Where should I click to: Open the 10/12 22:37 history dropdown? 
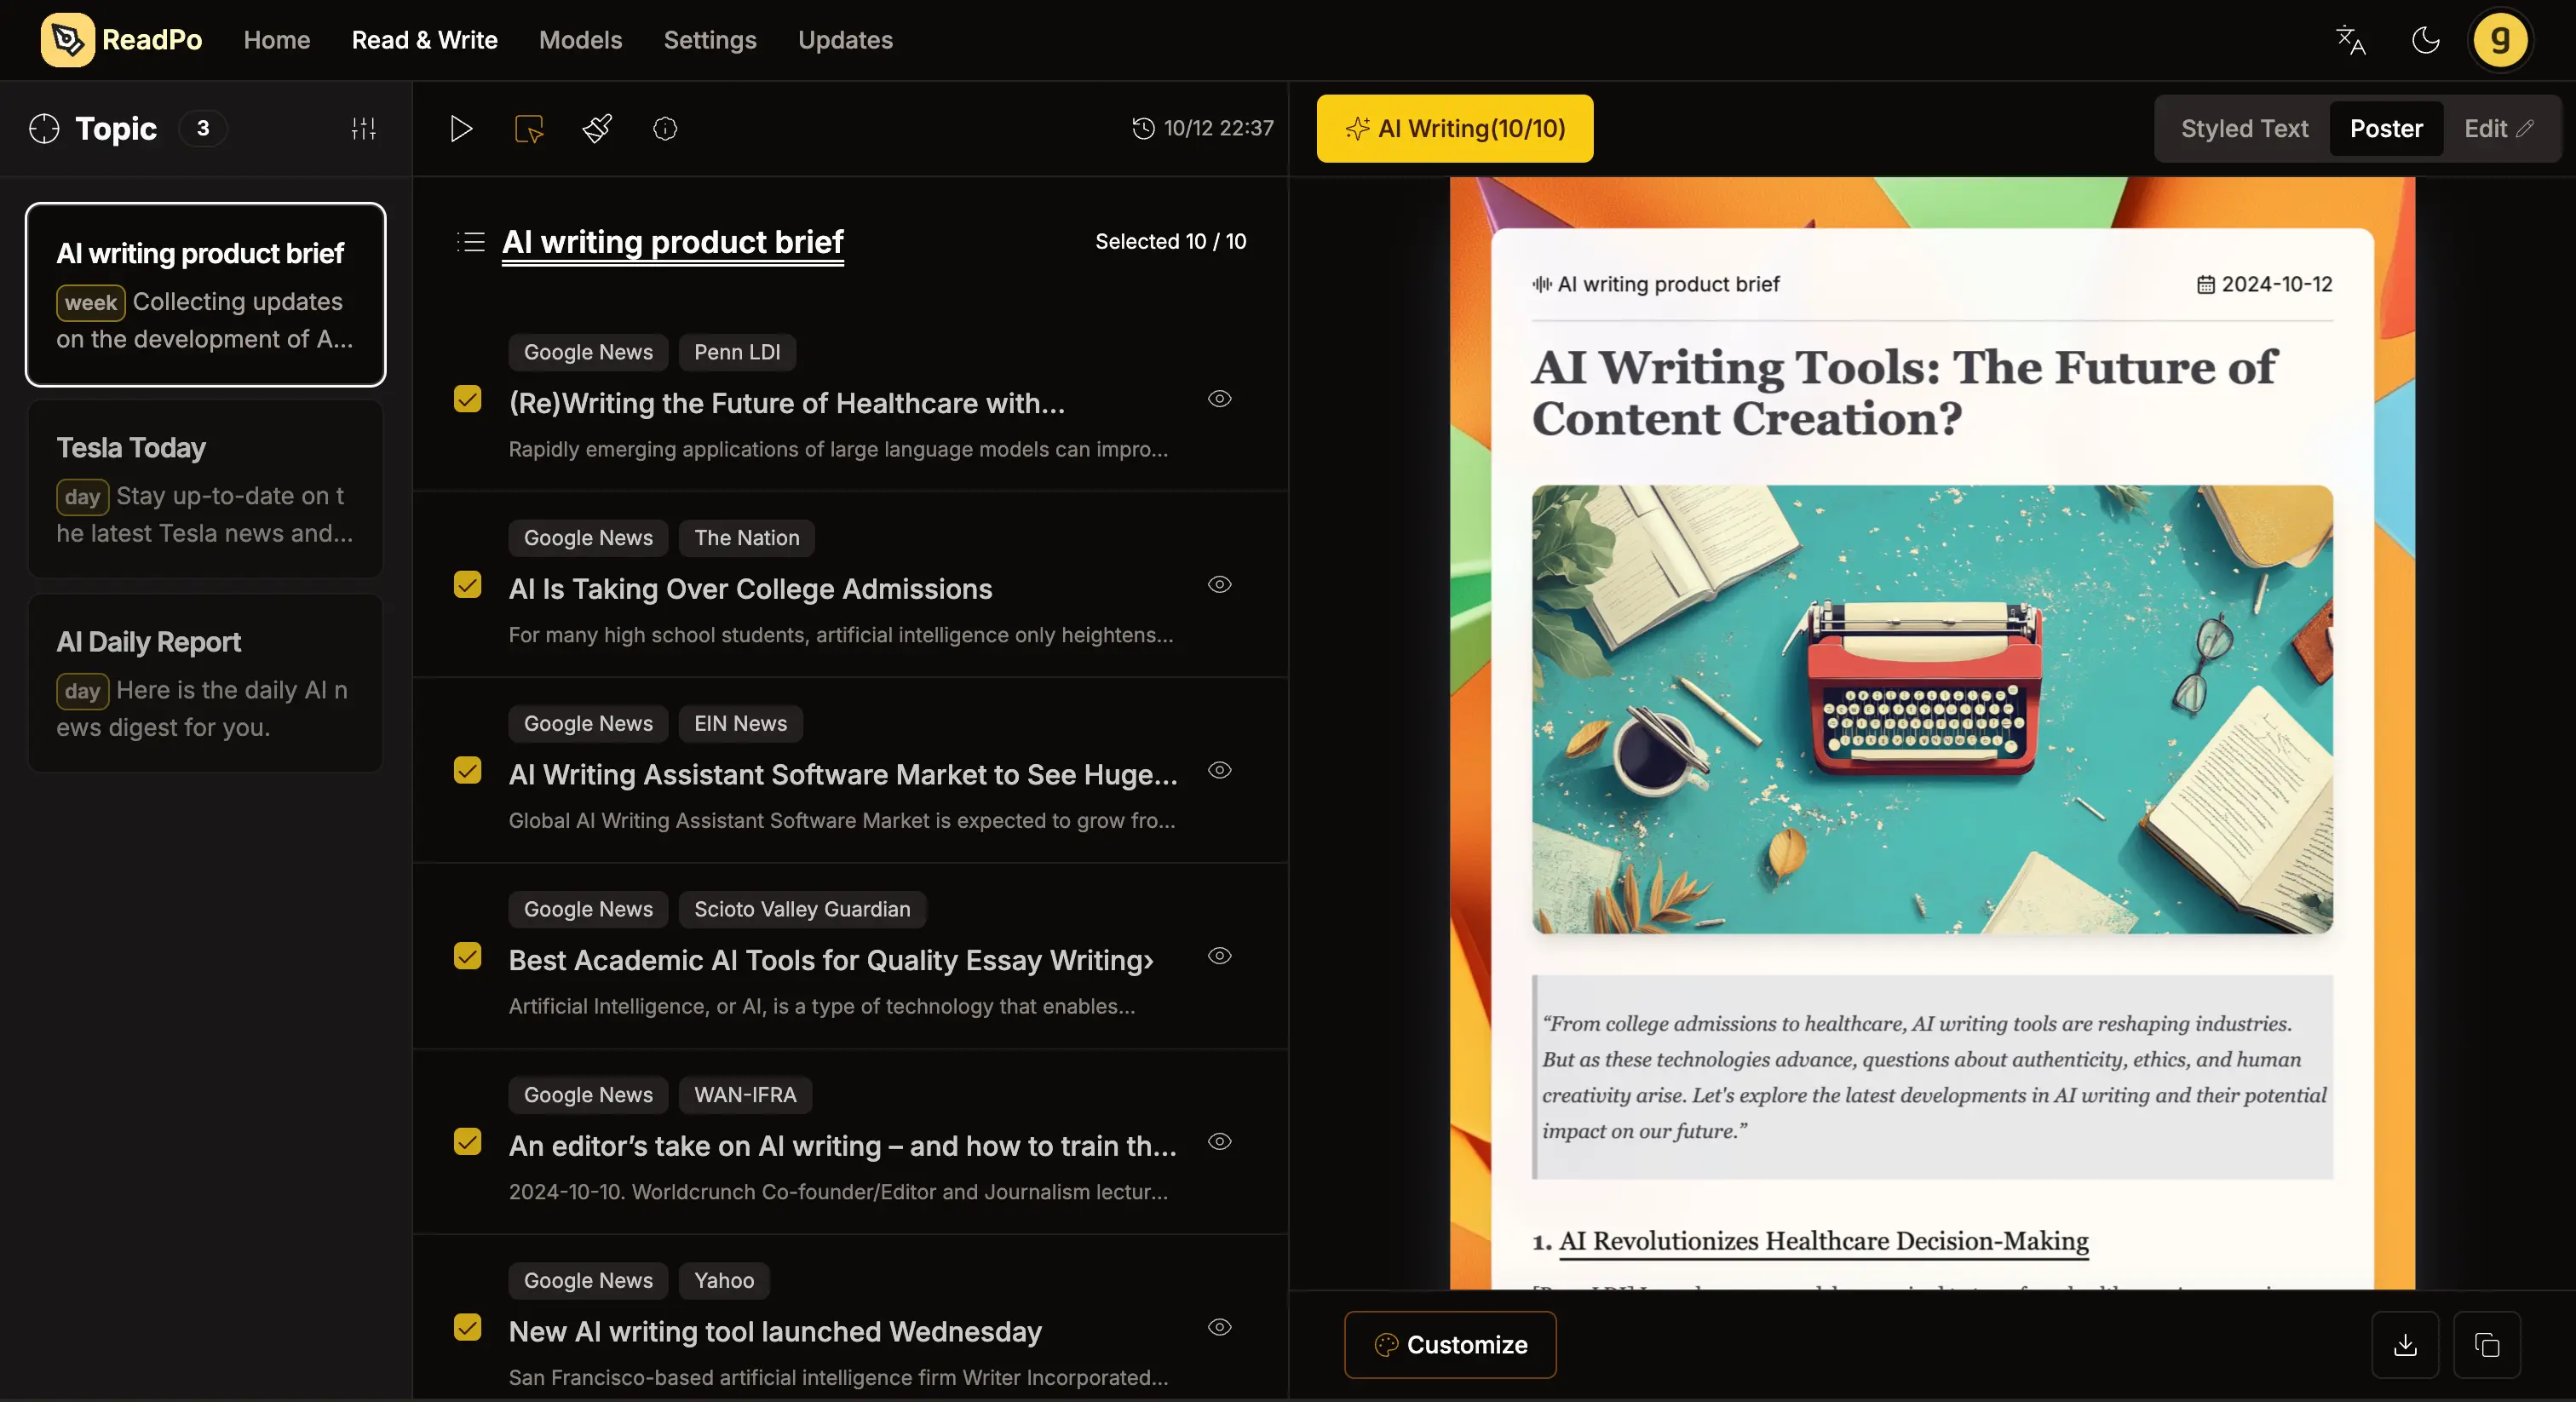click(x=1202, y=128)
